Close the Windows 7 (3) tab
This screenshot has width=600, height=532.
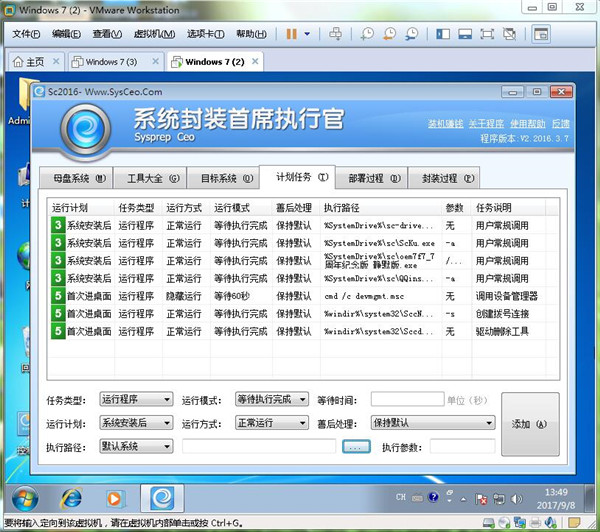coord(155,61)
